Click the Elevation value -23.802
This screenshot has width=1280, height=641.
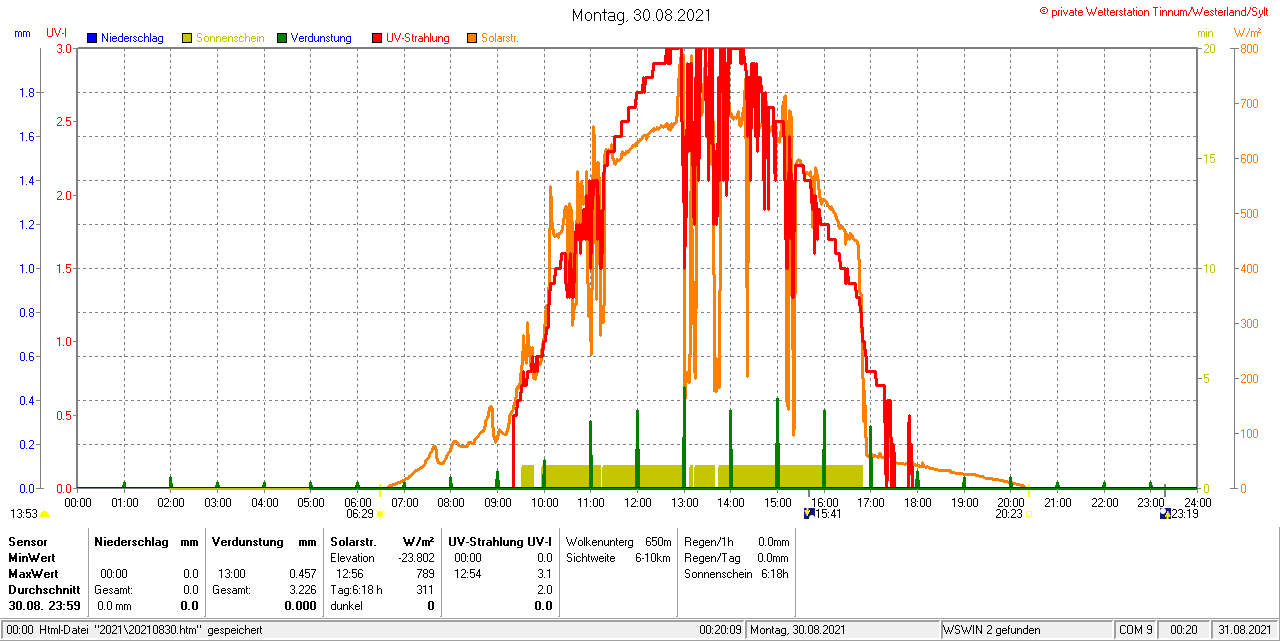tap(417, 557)
